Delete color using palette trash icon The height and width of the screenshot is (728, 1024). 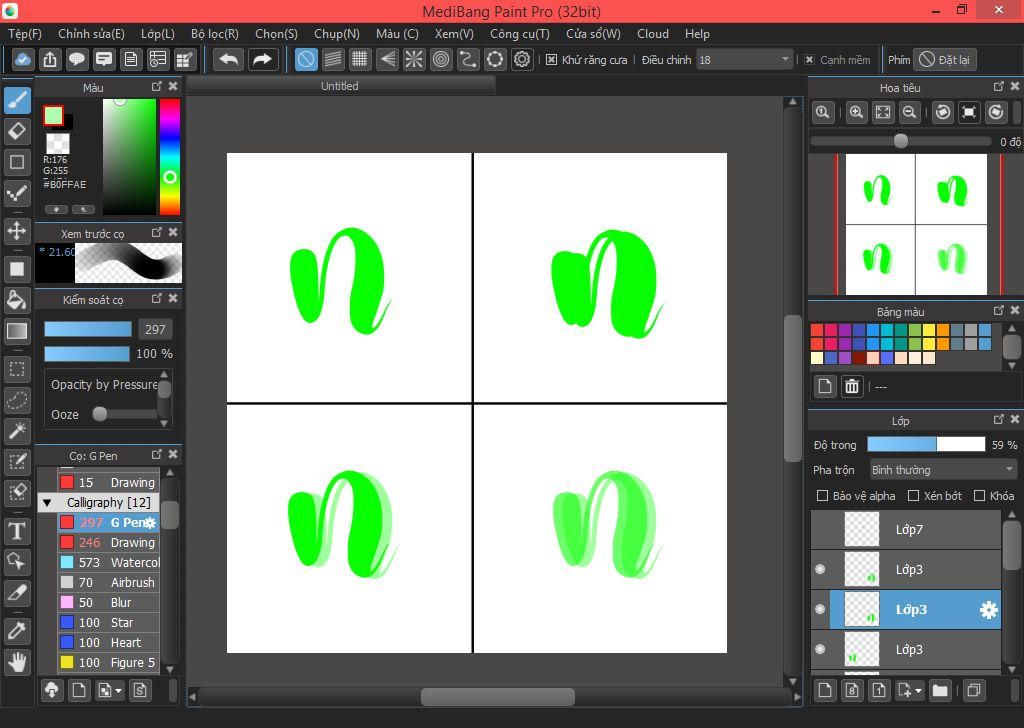852,386
